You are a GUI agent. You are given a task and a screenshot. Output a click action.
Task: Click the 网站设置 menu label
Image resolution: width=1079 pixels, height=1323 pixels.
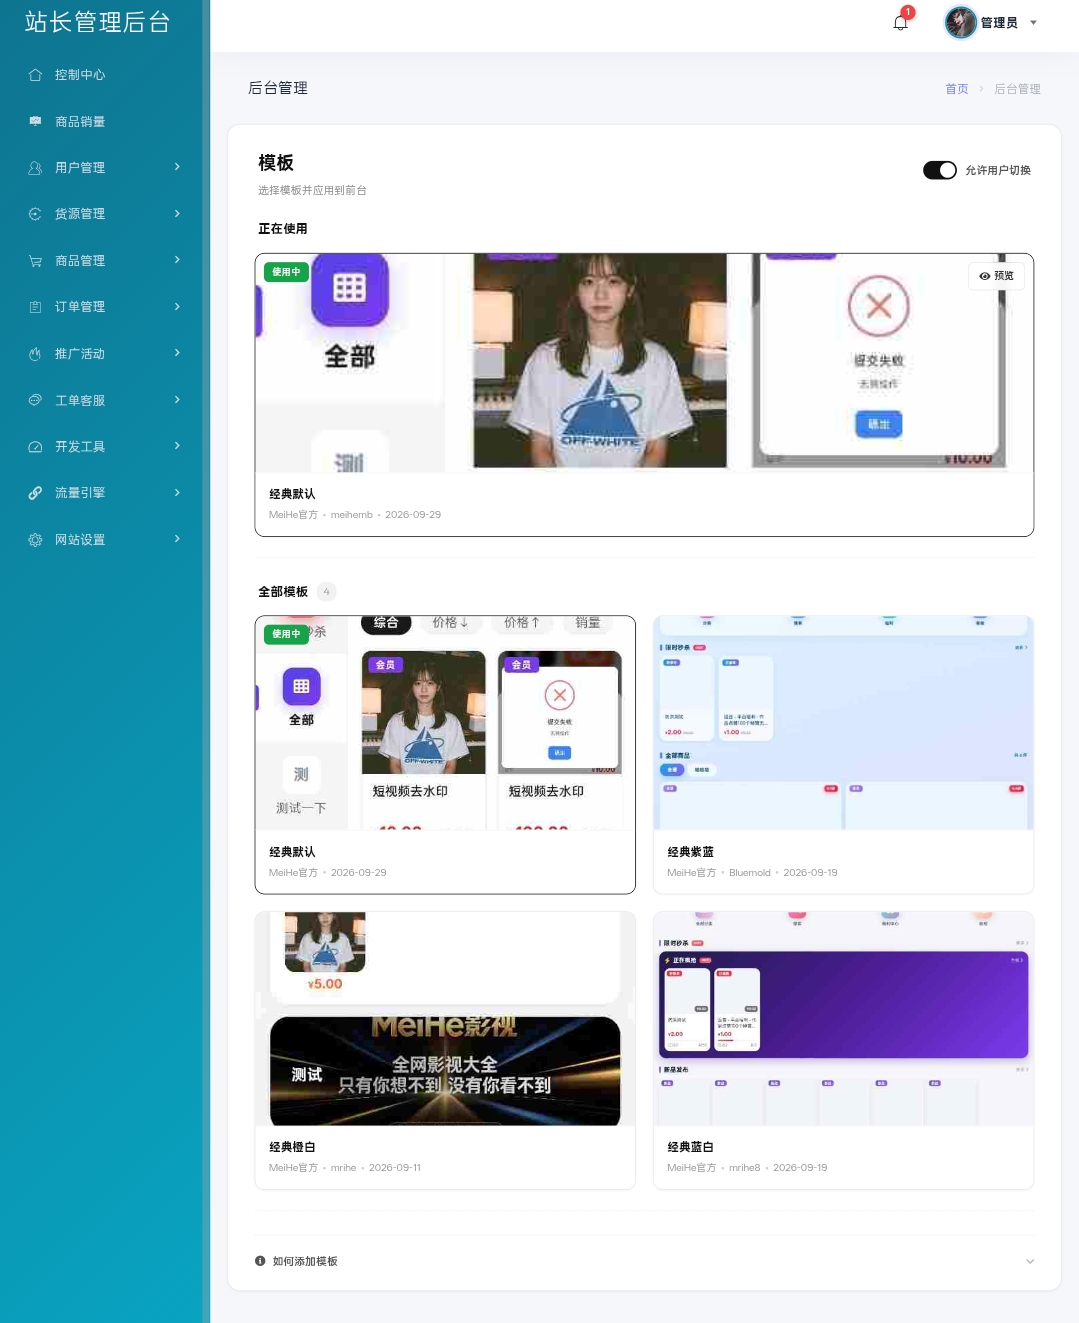tap(80, 540)
